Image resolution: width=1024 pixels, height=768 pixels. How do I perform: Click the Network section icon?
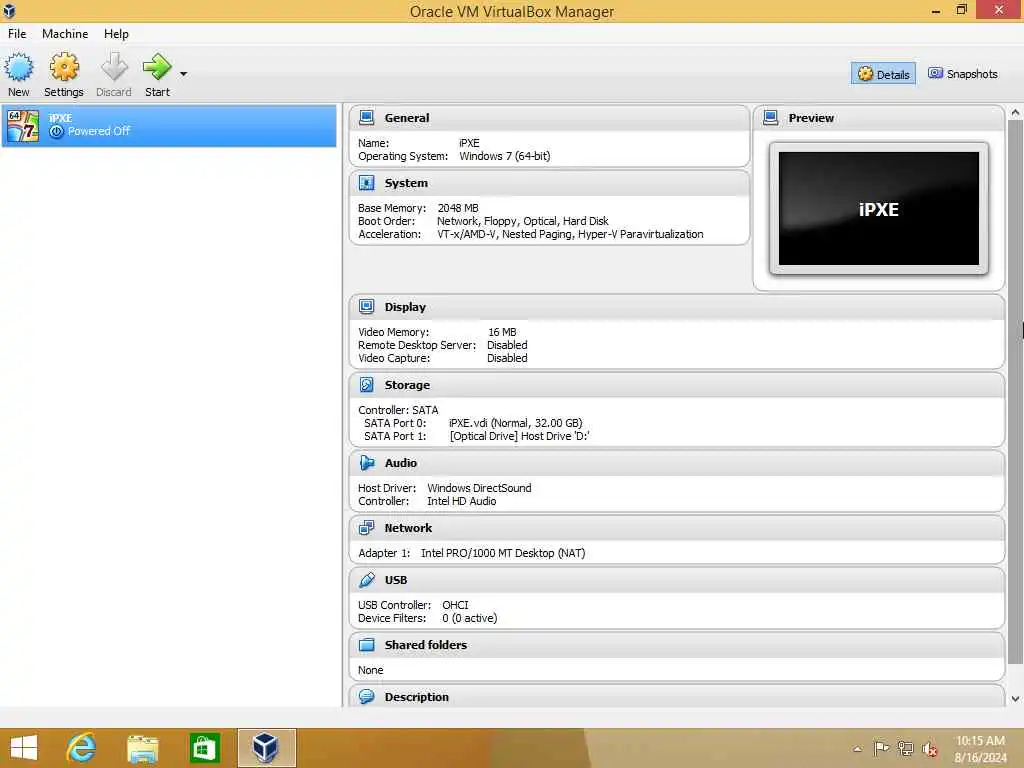(x=366, y=528)
